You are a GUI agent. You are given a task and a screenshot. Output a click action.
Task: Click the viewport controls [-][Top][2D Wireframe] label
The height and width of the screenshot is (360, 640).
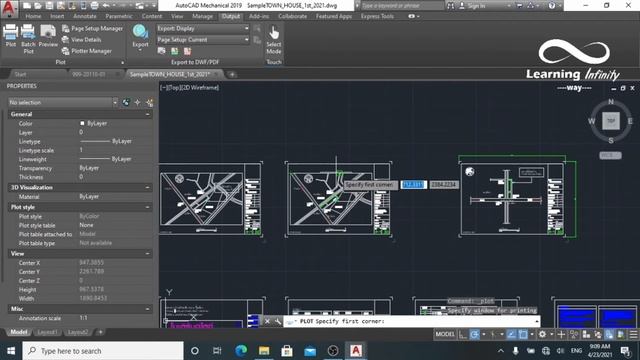click(189, 87)
